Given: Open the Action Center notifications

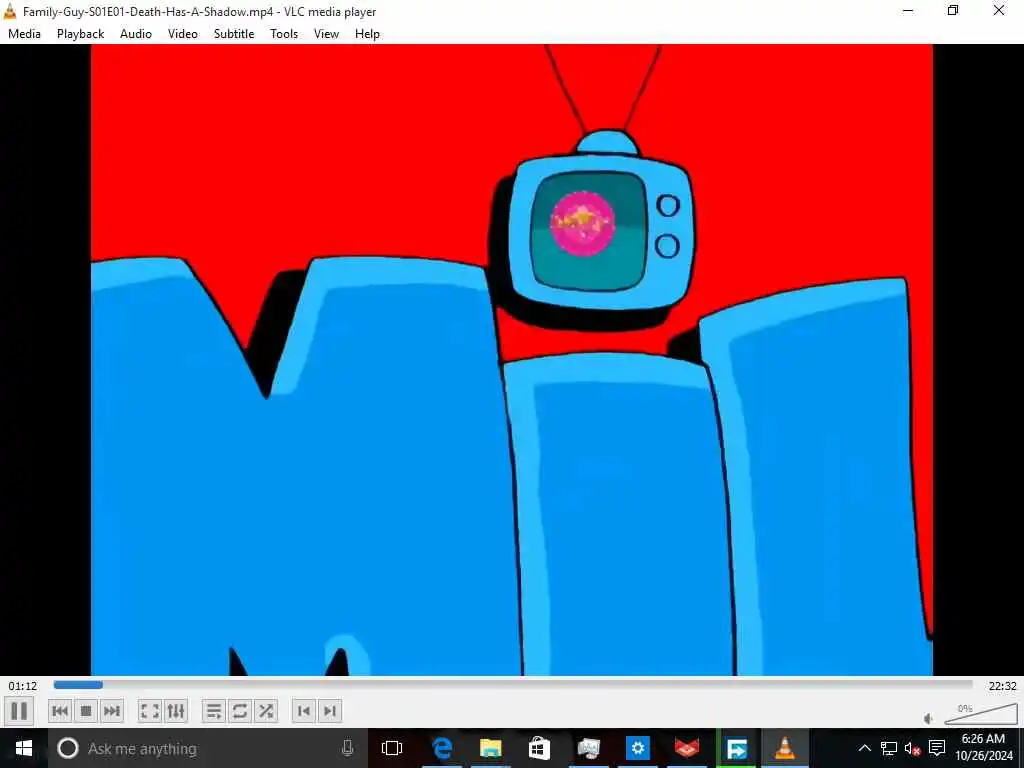Looking at the screenshot, I should [937, 748].
